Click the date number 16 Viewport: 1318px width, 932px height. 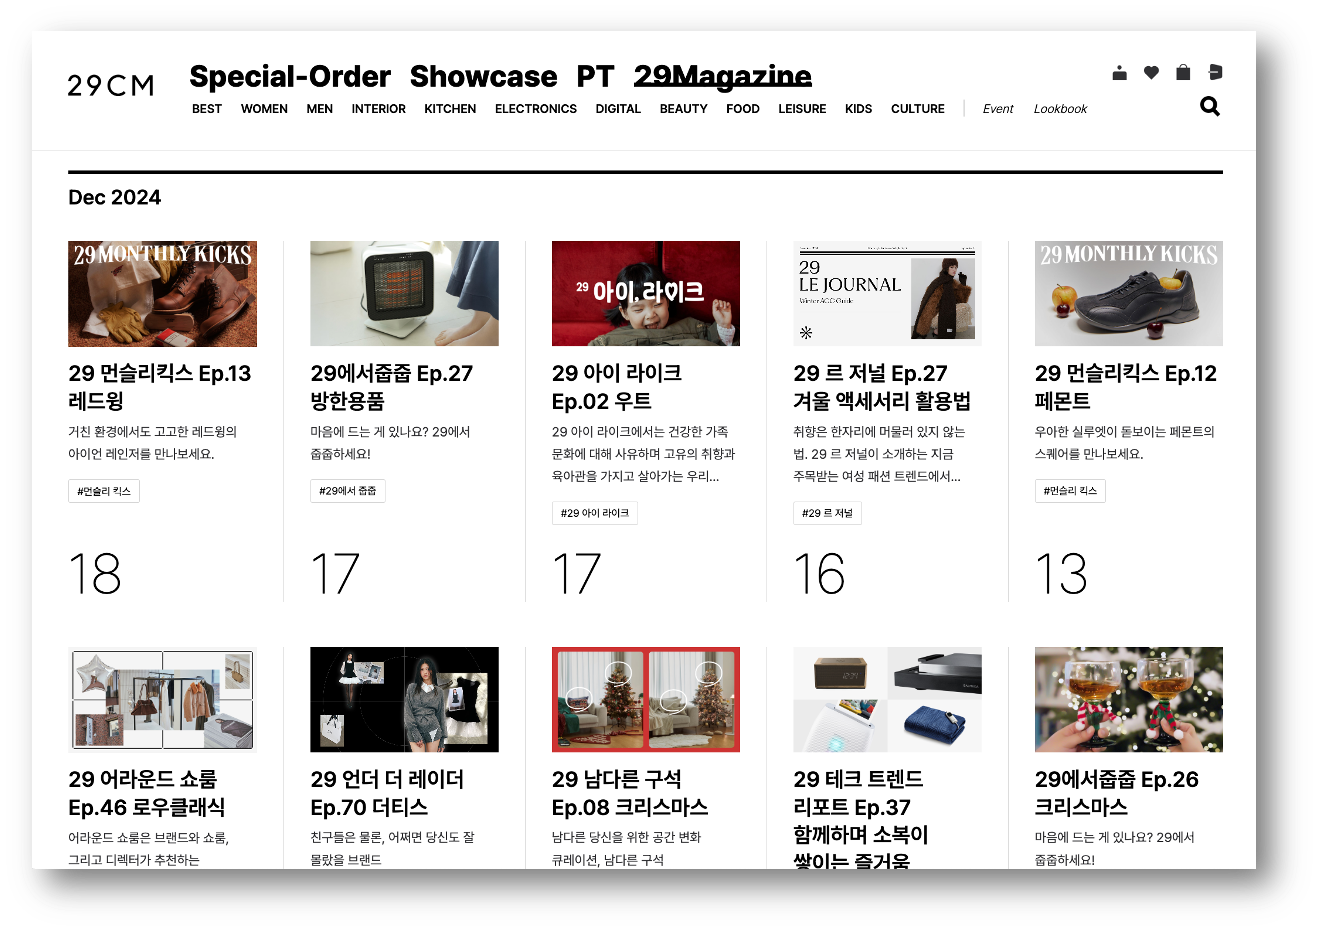[x=819, y=574]
